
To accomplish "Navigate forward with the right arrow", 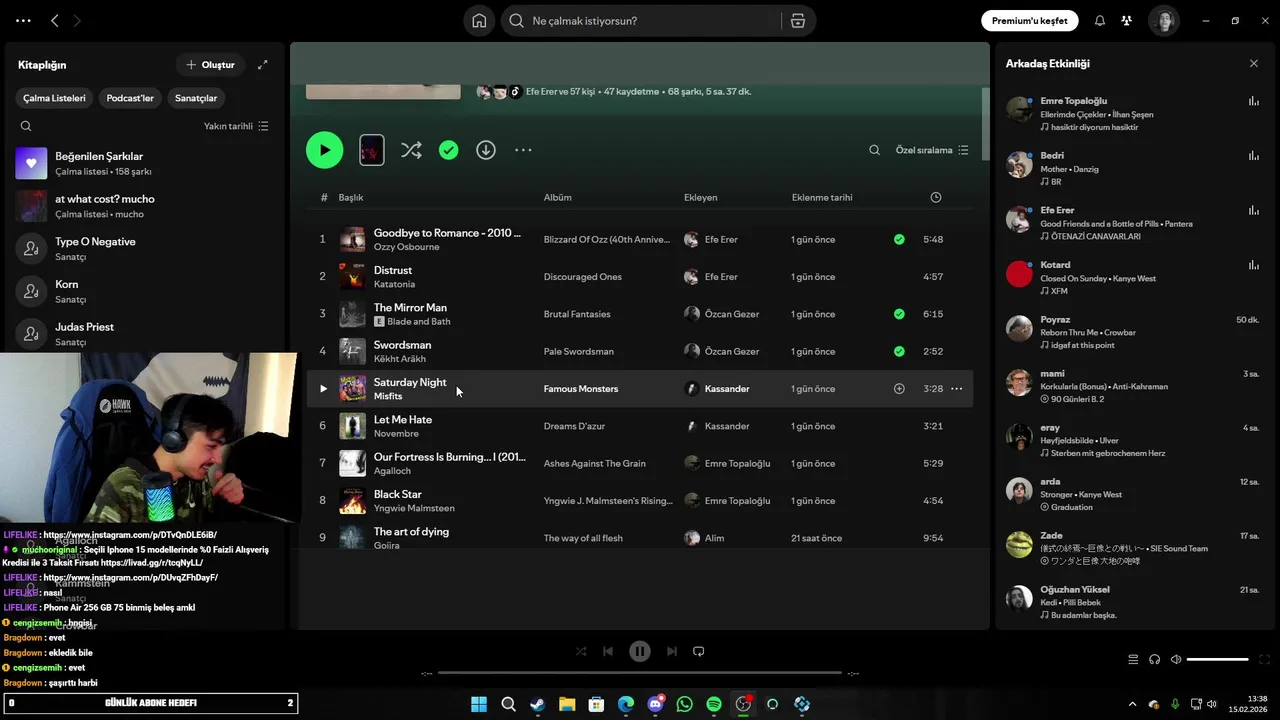I will 77,21.
